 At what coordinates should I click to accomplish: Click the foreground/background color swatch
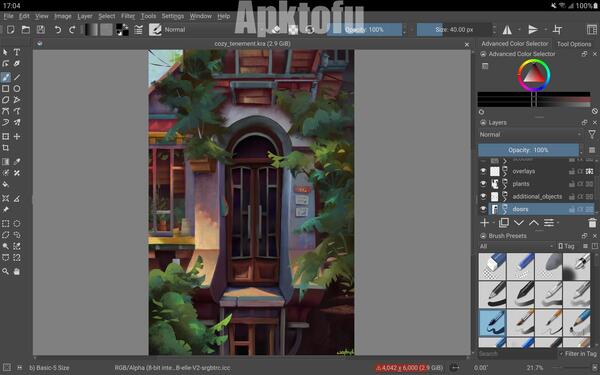122,29
